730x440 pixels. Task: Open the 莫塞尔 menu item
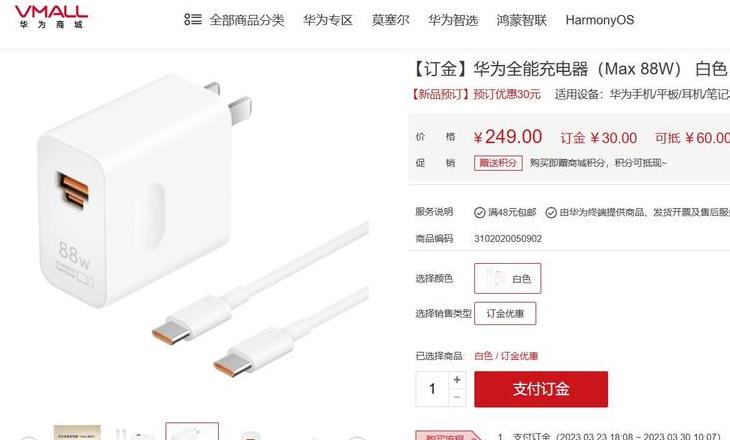pos(390,20)
